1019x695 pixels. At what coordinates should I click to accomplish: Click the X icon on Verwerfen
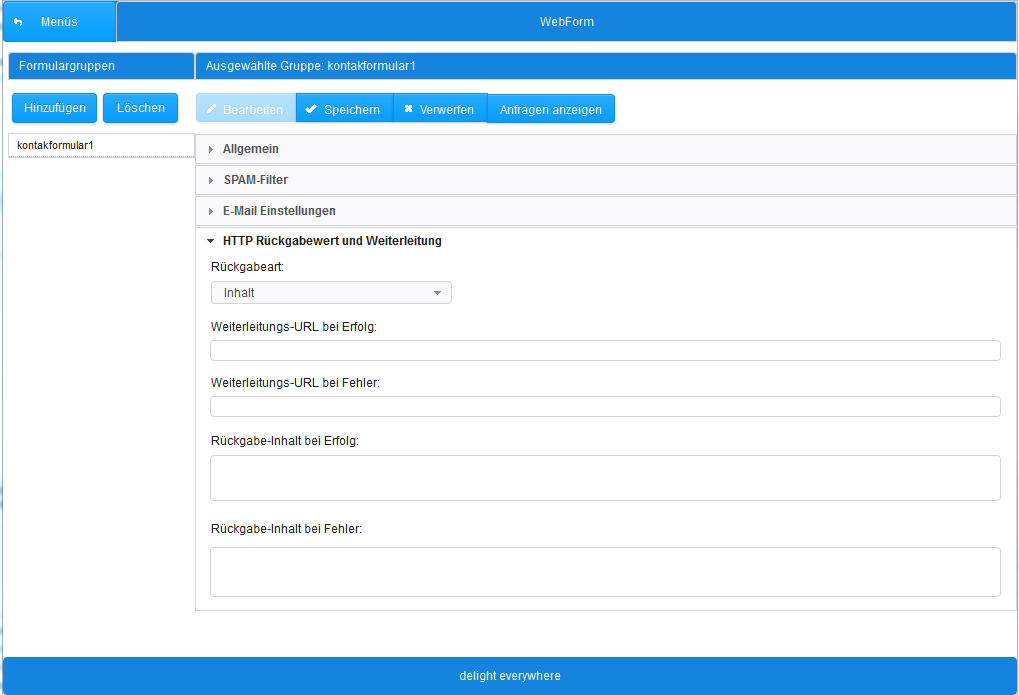click(x=408, y=109)
